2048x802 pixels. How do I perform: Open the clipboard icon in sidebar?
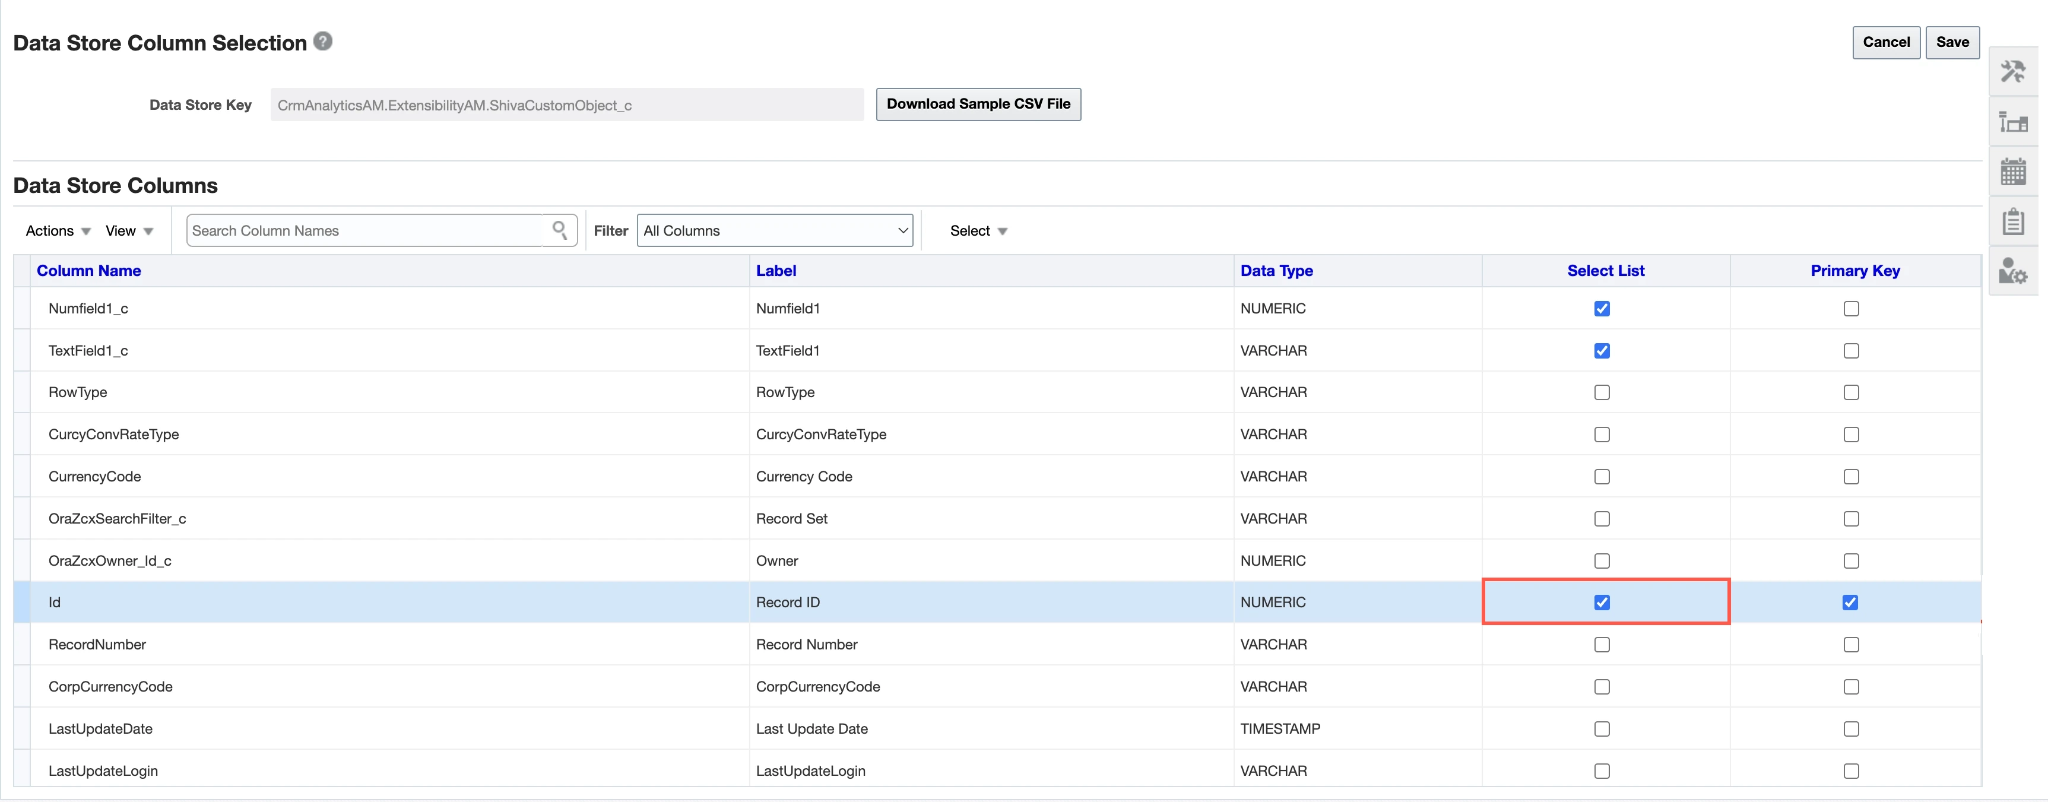pyautogui.click(x=2012, y=221)
